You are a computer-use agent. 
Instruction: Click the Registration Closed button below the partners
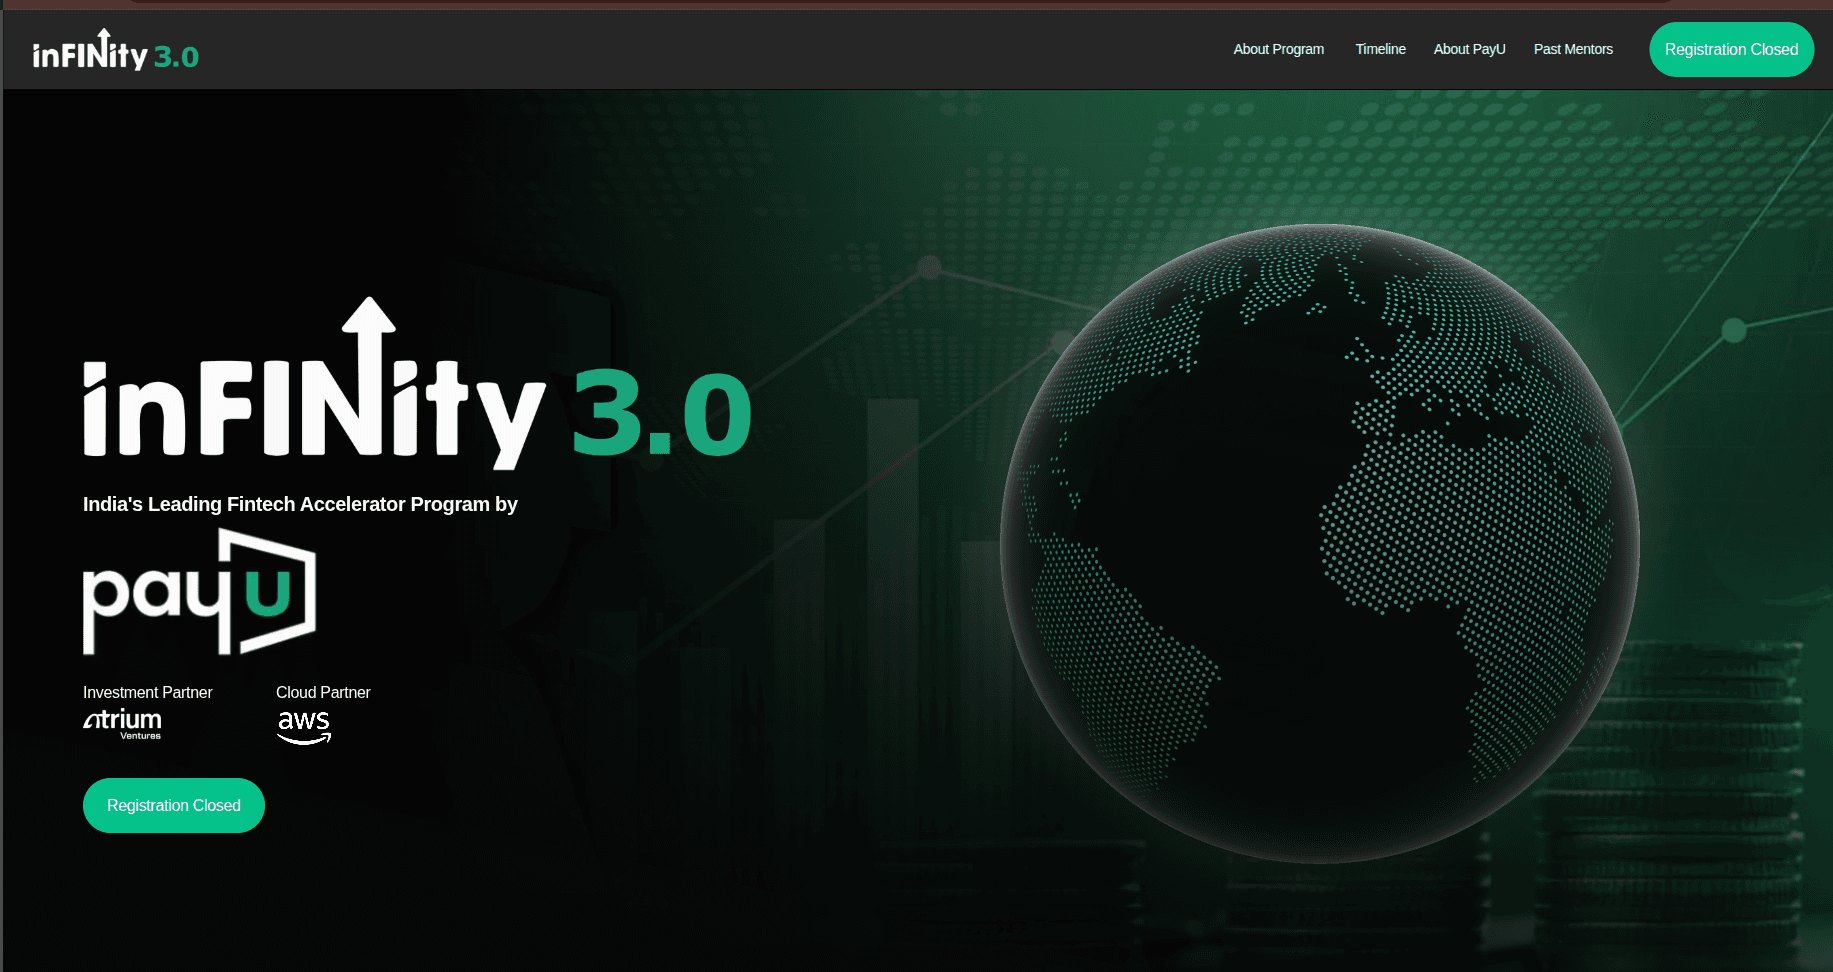174,805
